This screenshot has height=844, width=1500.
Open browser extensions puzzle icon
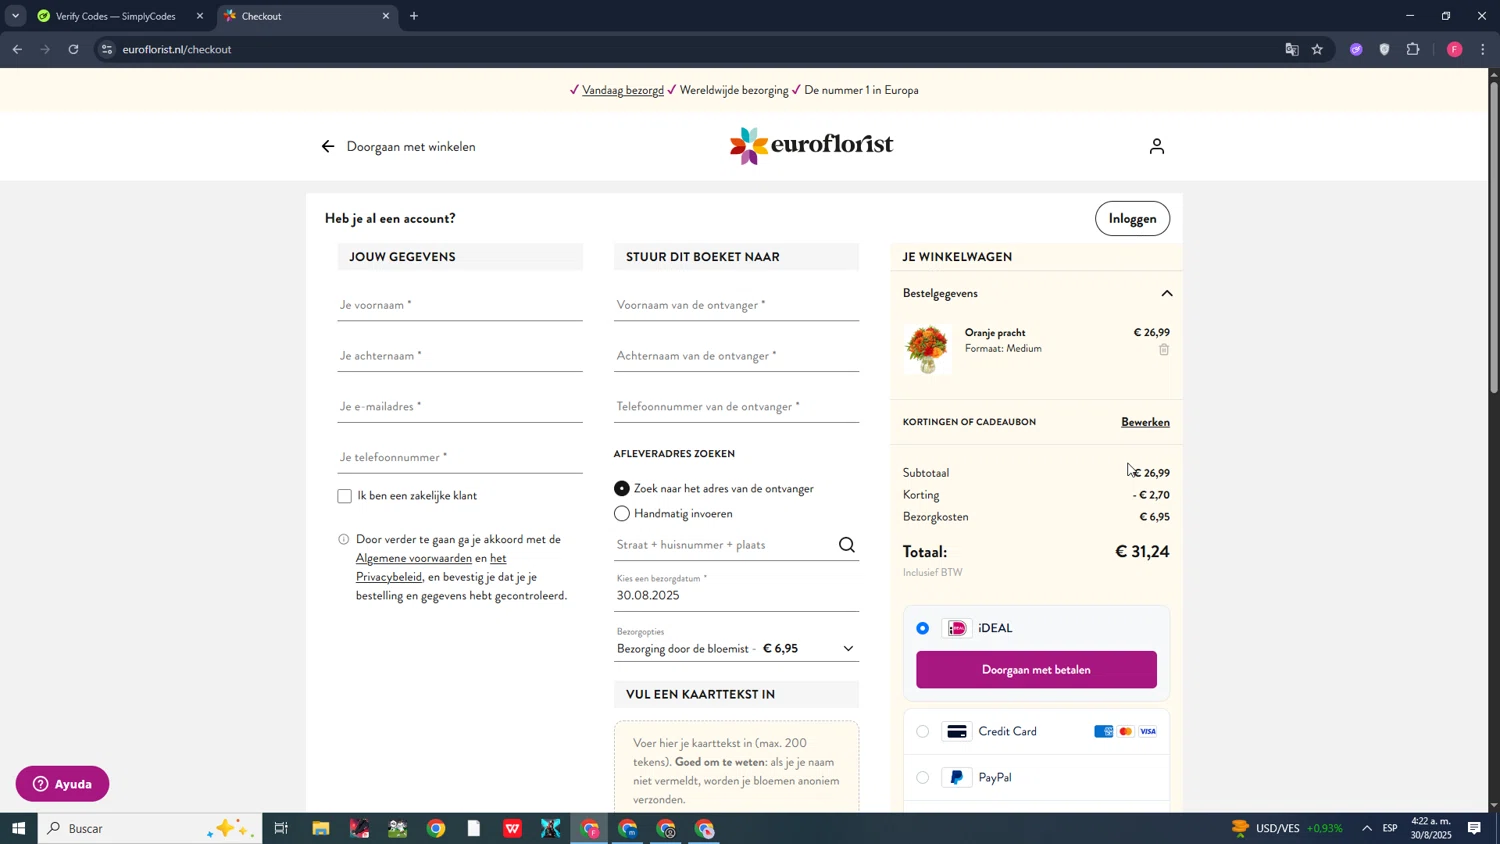(1413, 49)
